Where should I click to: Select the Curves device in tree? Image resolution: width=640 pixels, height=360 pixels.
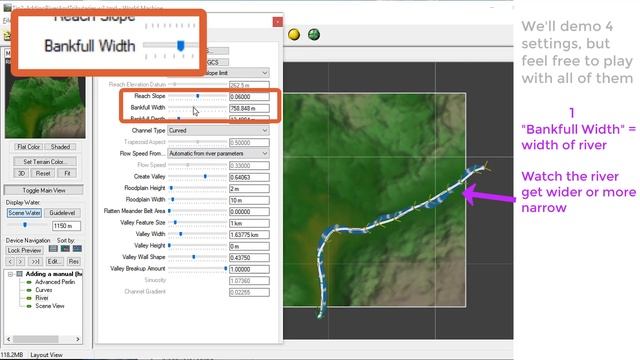[44, 290]
